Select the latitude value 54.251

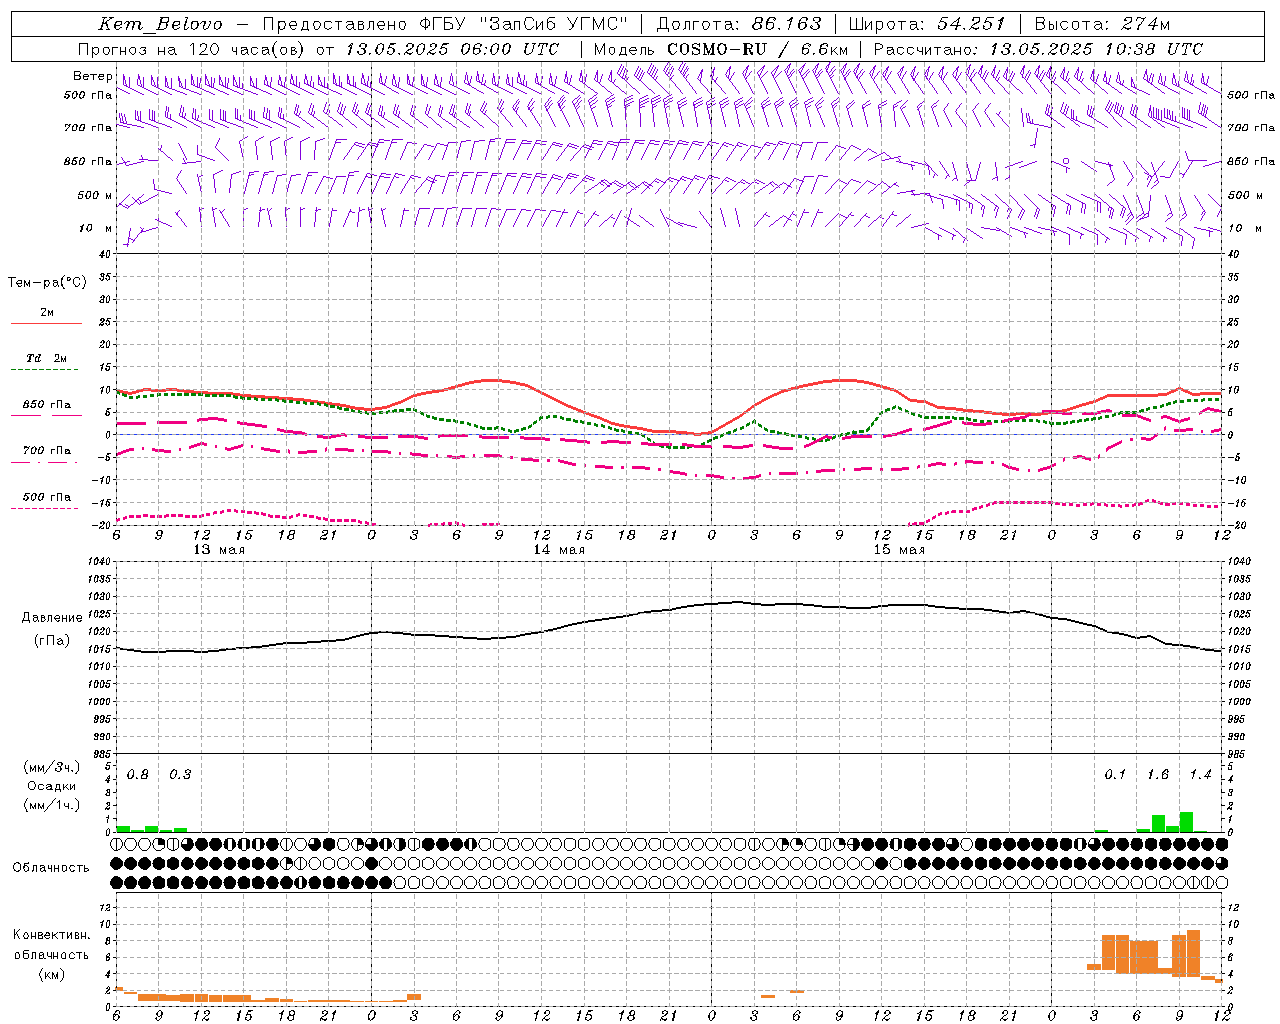970,24
